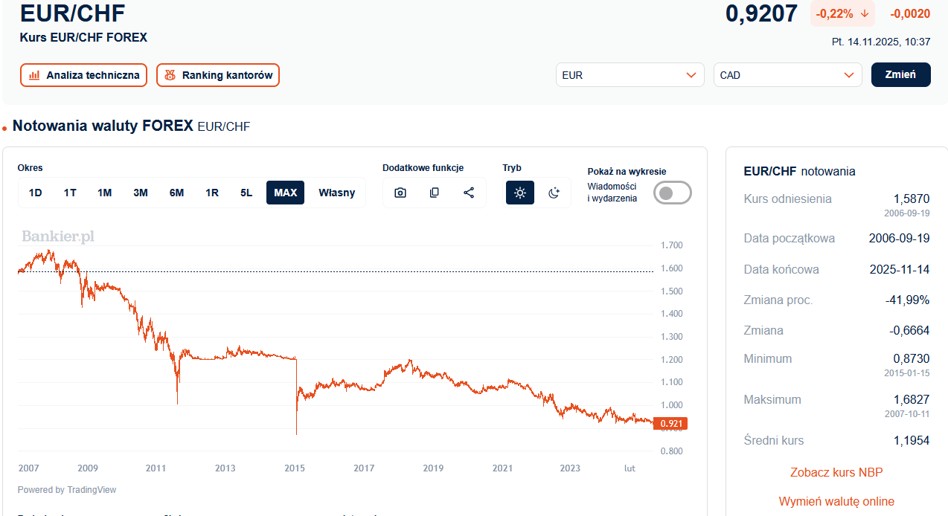The height and width of the screenshot is (516, 948).
Task: Click the copy chart icon
Action: 434,193
